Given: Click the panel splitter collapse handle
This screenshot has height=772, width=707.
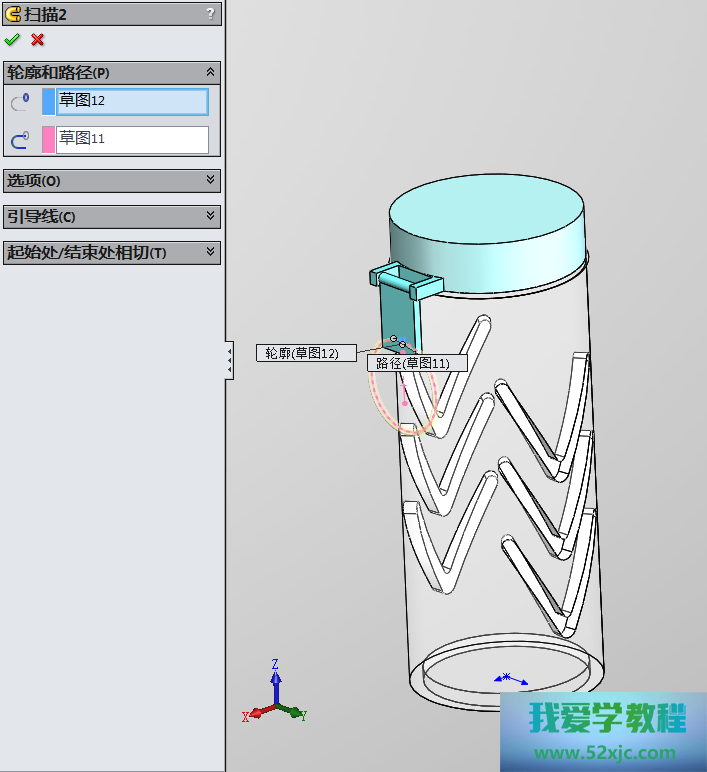Looking at the screenshot, I should point(229,360).
